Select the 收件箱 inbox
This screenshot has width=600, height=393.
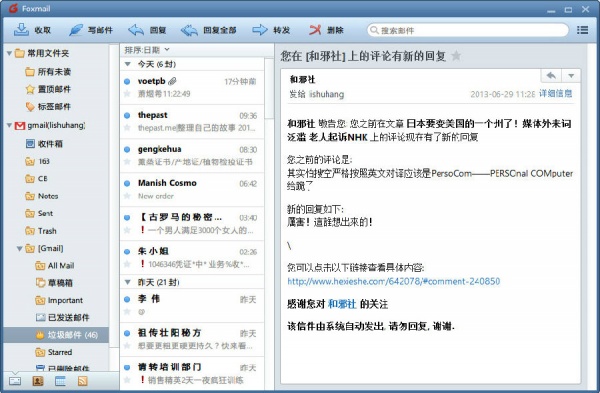pos(44,144)
